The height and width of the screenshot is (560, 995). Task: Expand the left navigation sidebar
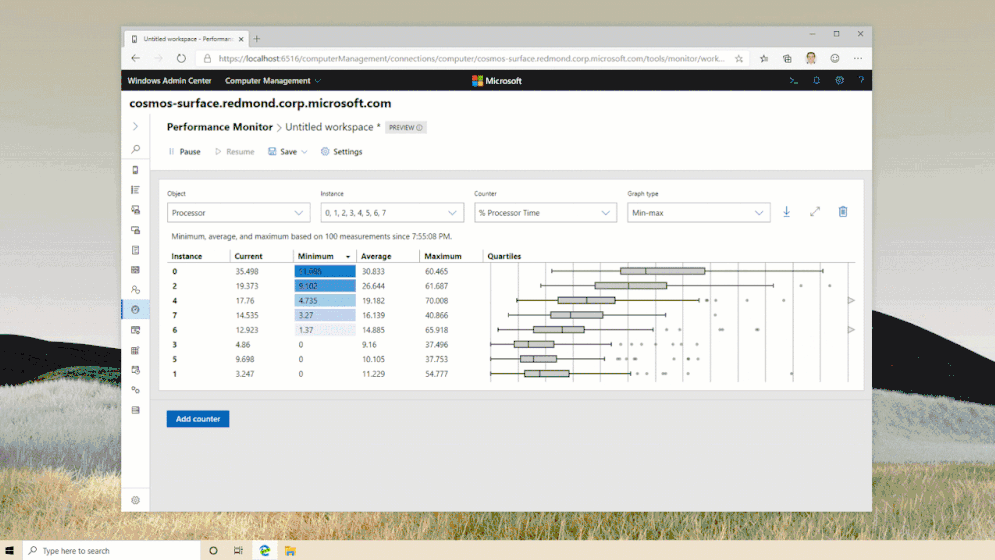tap(135, 127)
